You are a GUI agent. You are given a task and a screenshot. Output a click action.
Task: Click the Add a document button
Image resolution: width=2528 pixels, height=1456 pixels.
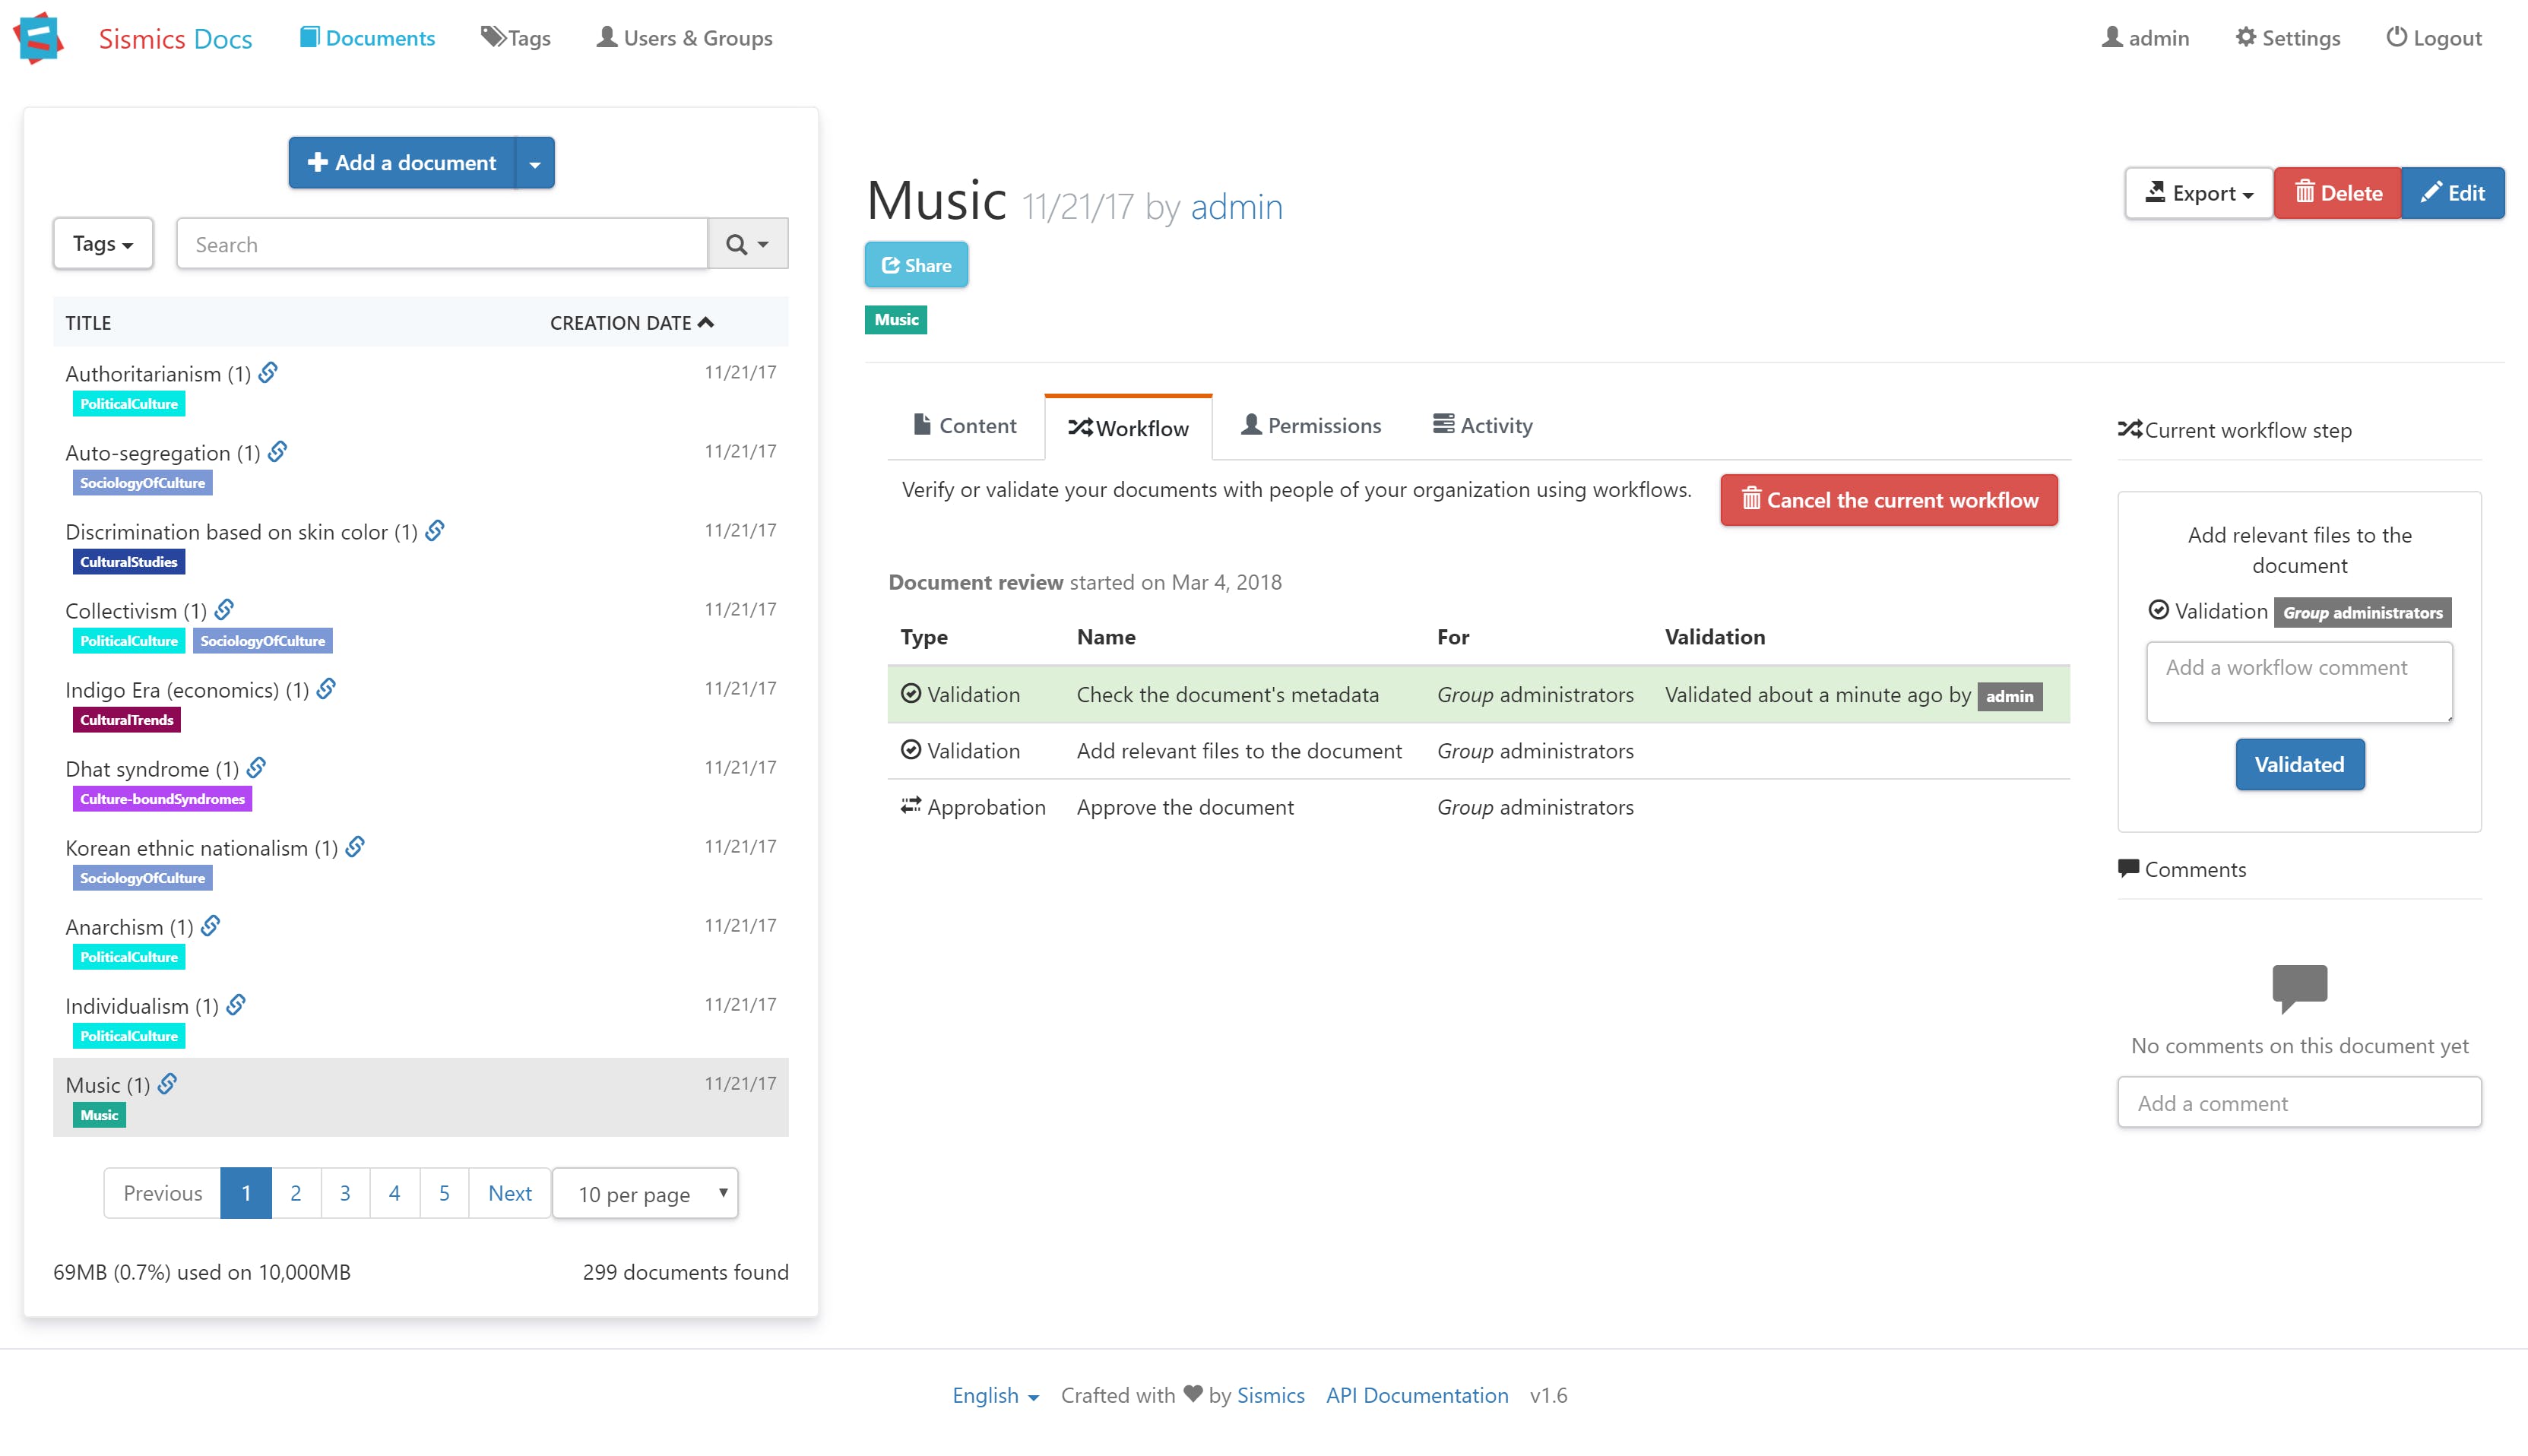[x=402, y=163]
